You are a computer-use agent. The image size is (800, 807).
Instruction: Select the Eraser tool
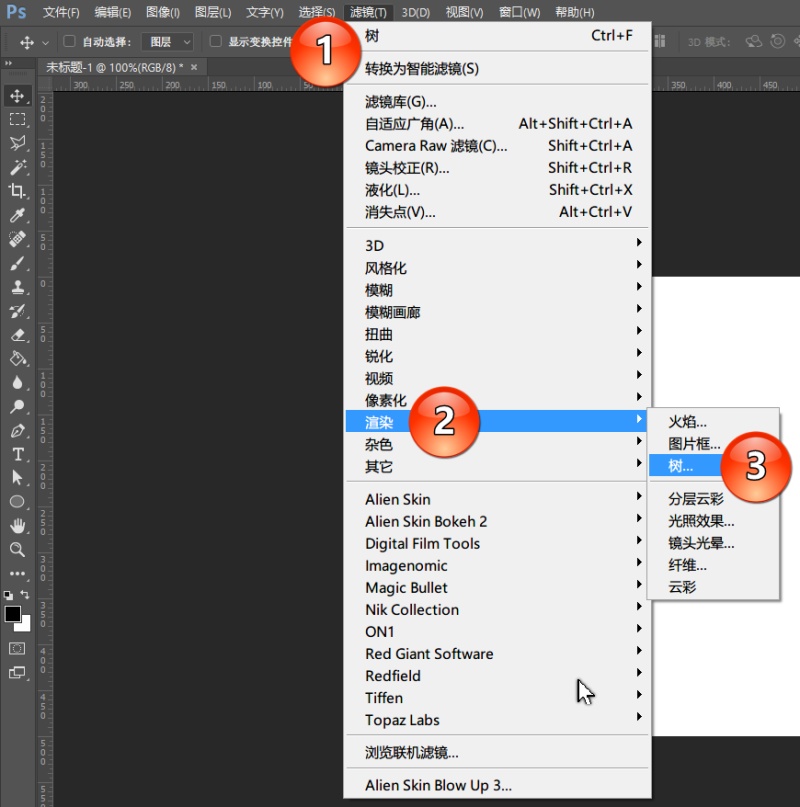pos(17,335)
